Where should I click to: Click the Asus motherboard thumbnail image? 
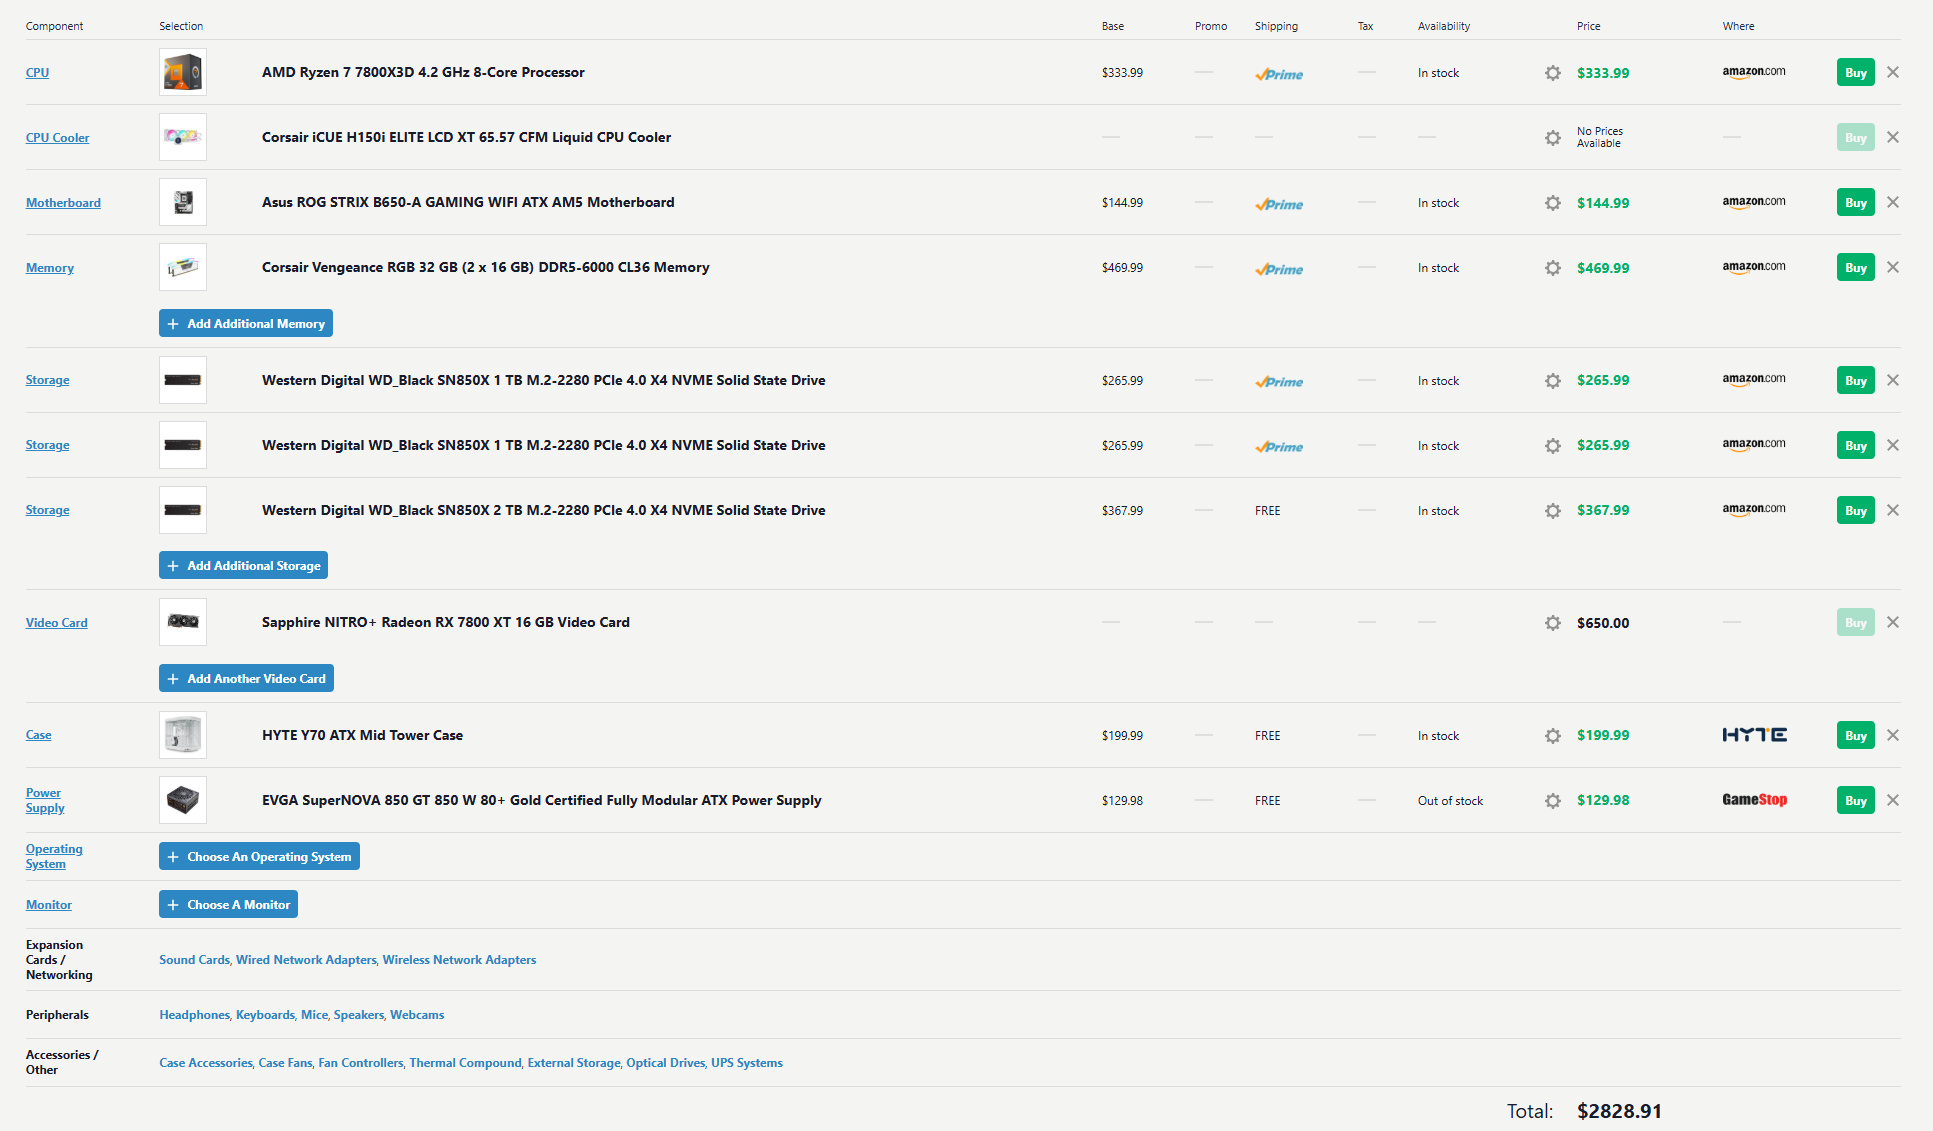pyautogui.click(x=183, y=202)
